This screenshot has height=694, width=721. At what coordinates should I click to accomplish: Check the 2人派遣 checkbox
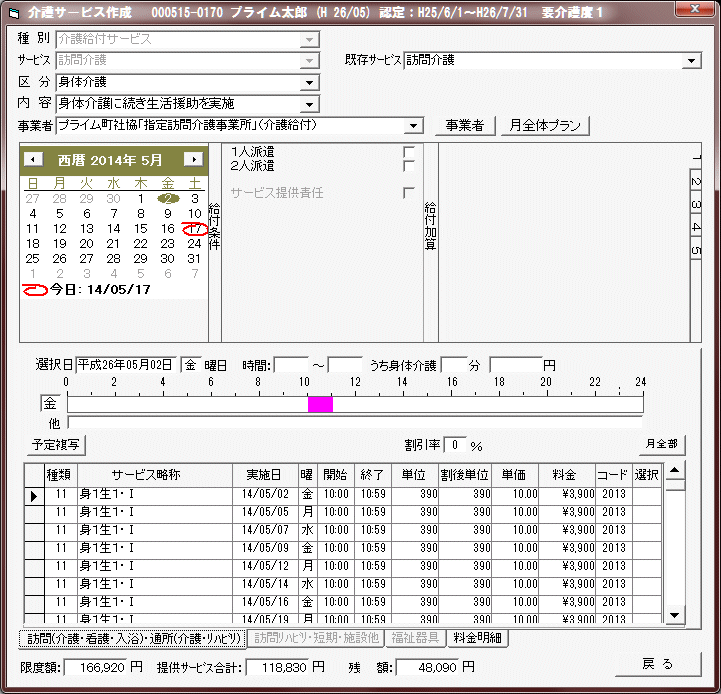[408, 165]
